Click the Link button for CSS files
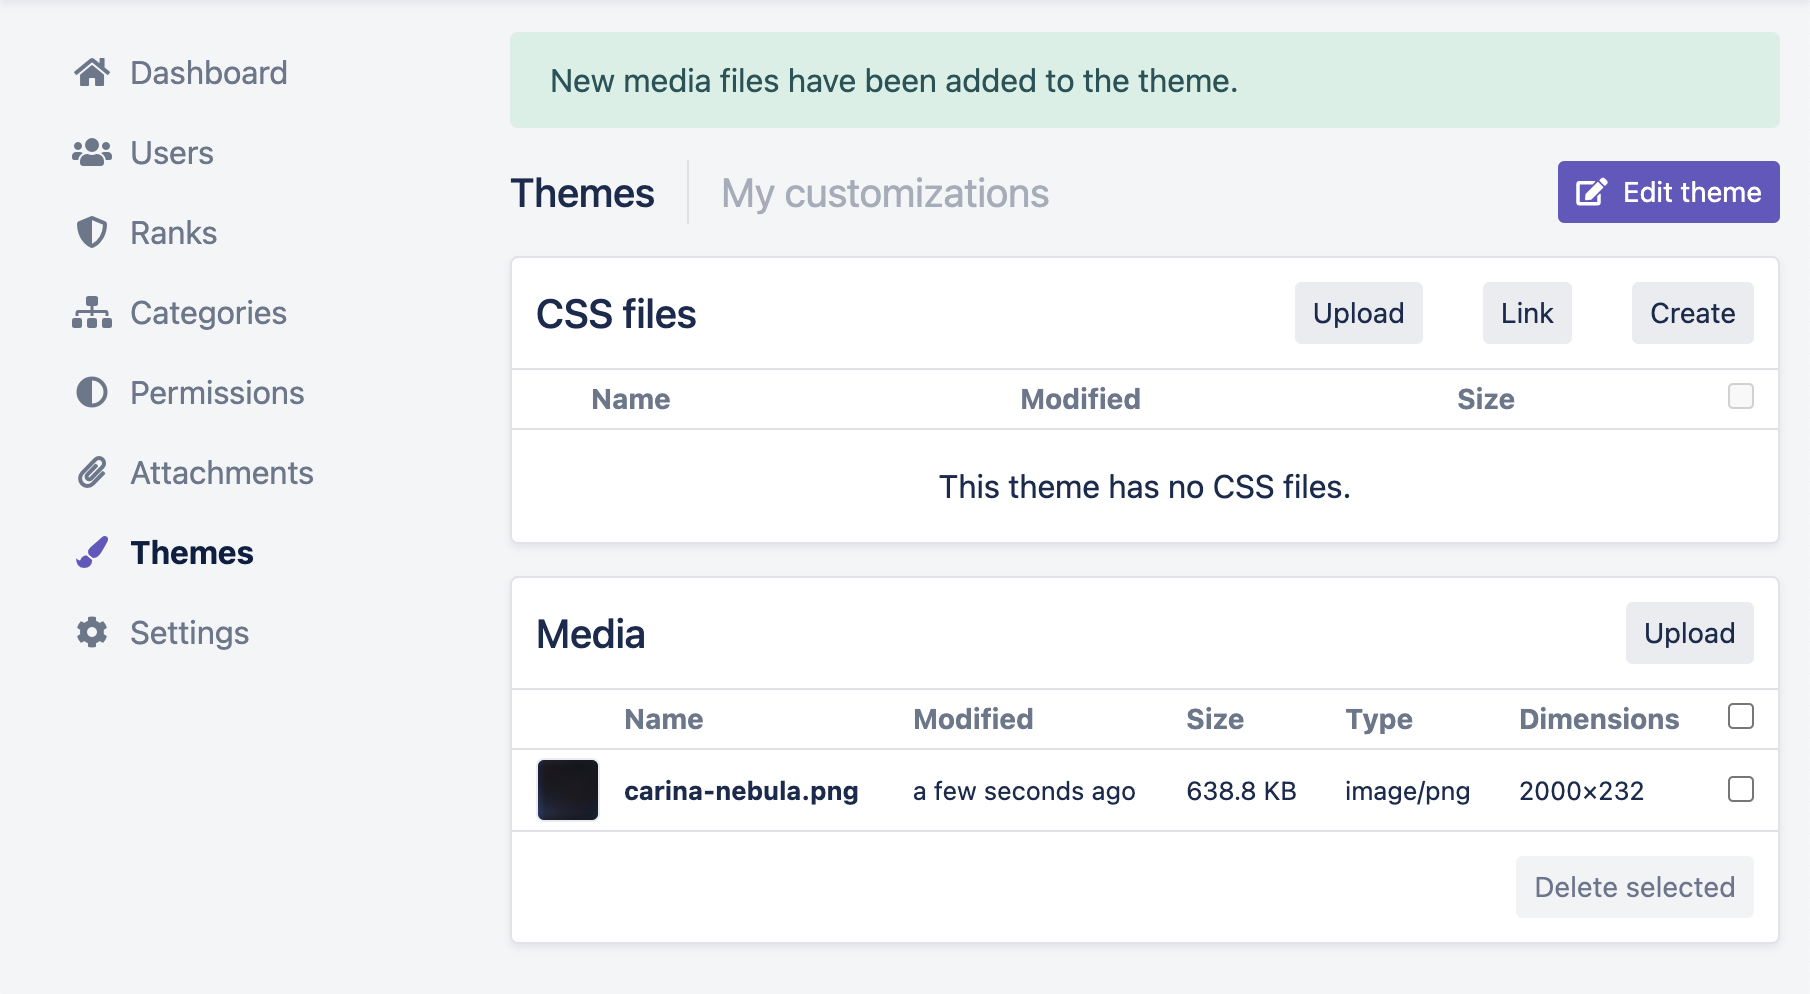Viewport: 1810px width, 994px height. [x=1526, y=313]
